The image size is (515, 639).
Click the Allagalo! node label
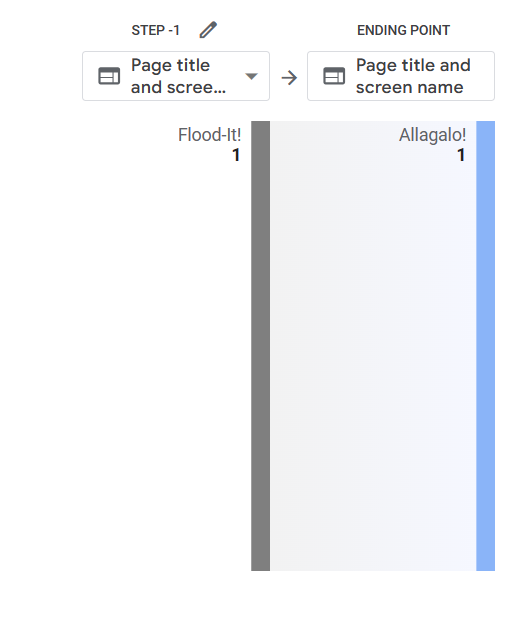pos(432,135)
